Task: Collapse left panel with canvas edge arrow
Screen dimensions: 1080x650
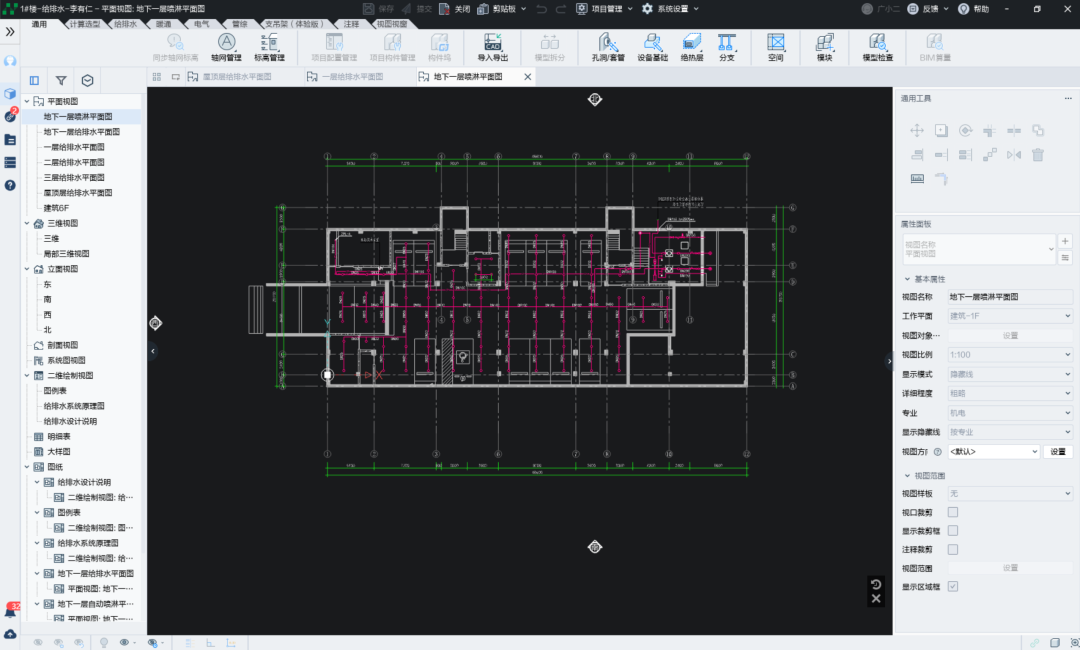Action: [153, 351]
